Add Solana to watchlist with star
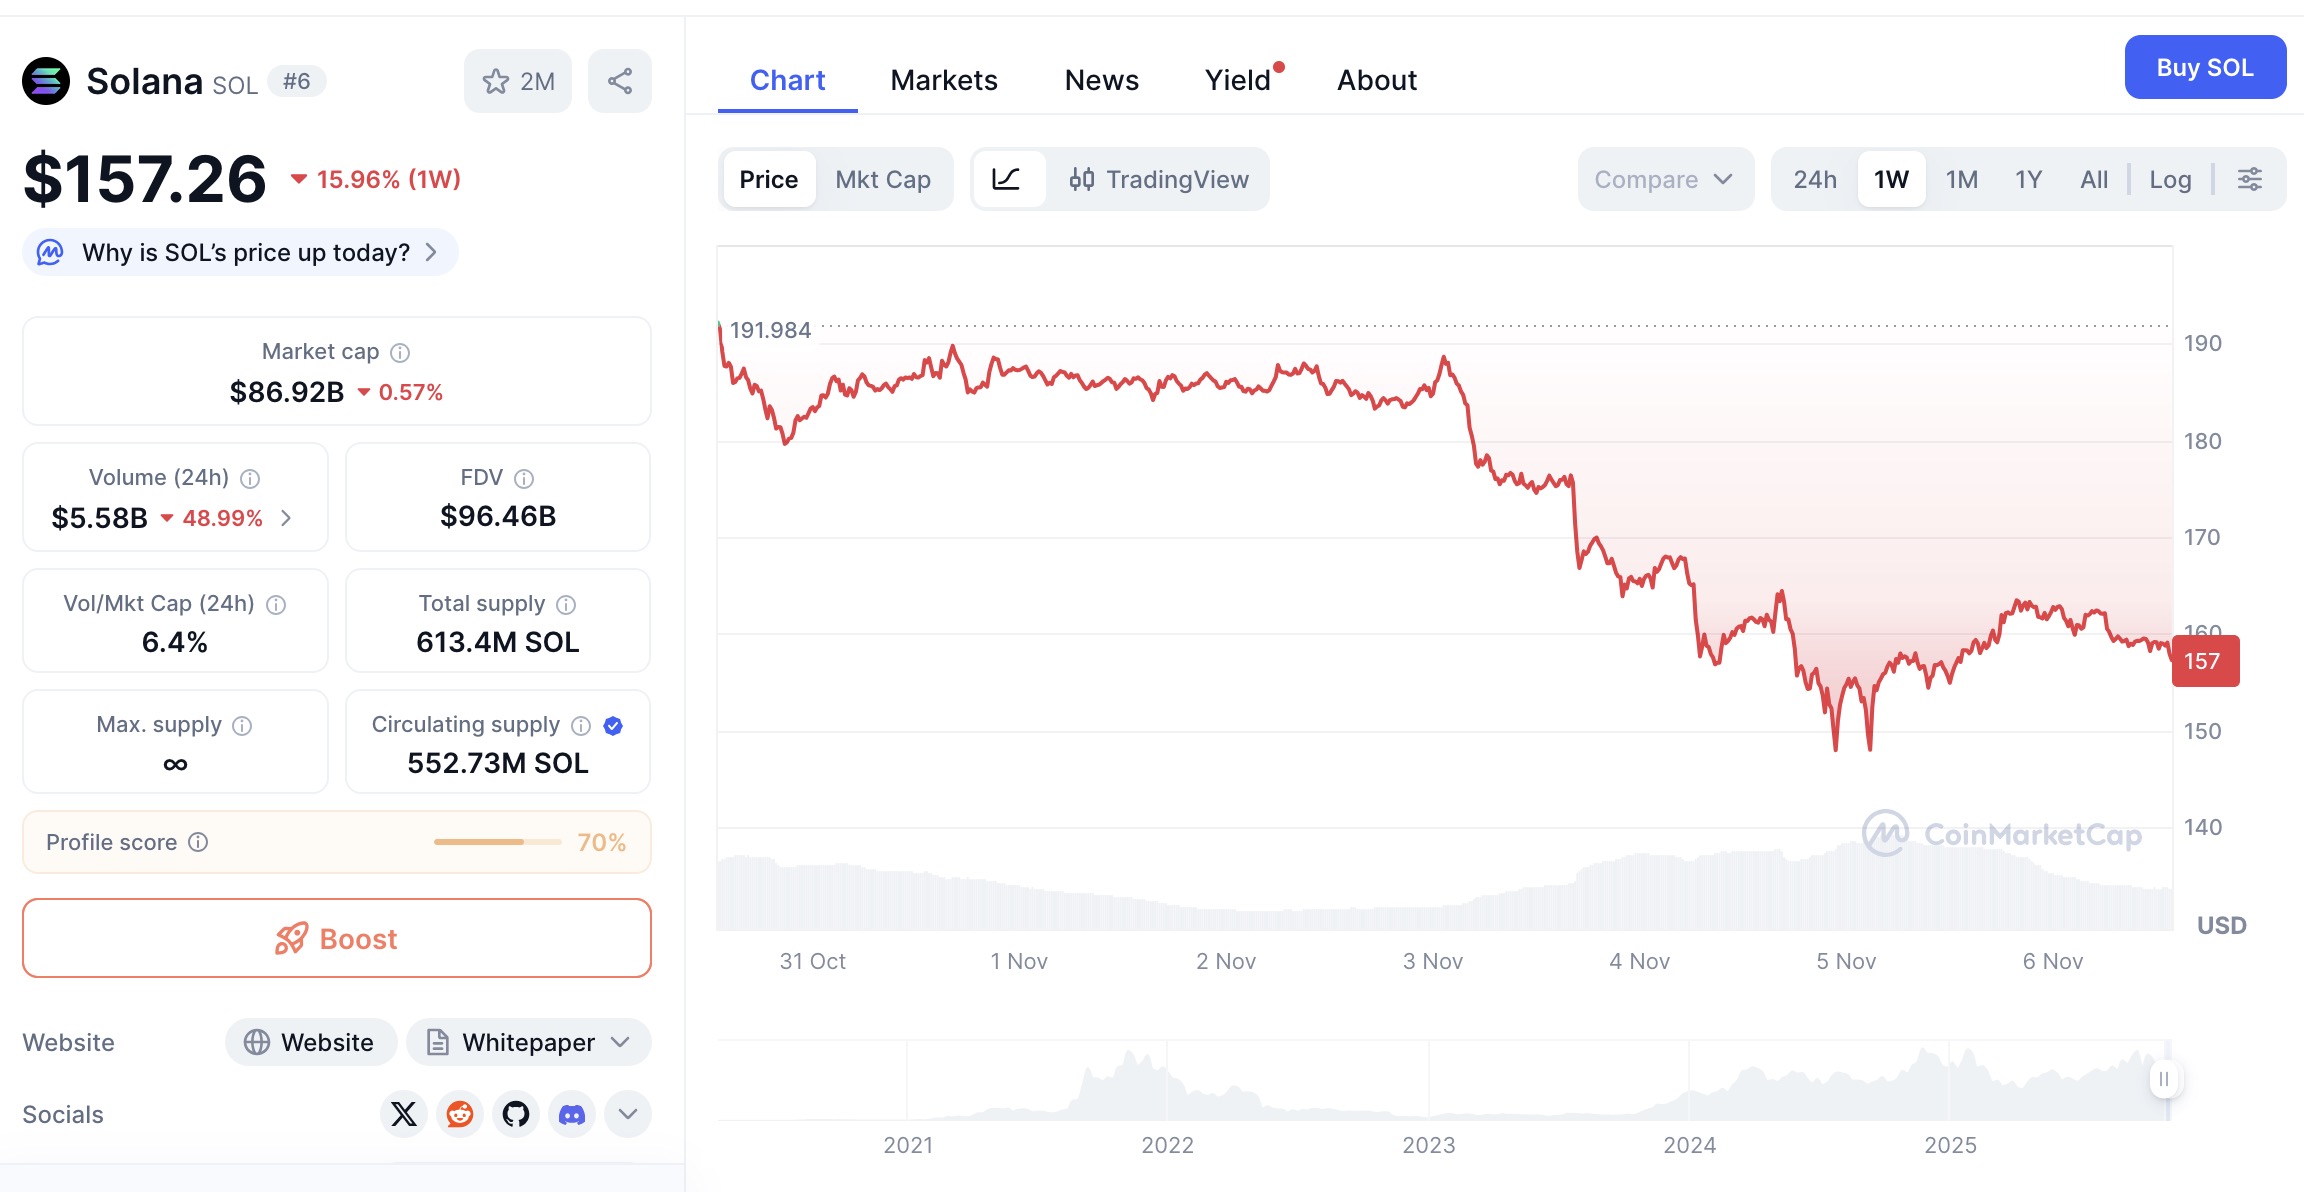 [517, 81]
